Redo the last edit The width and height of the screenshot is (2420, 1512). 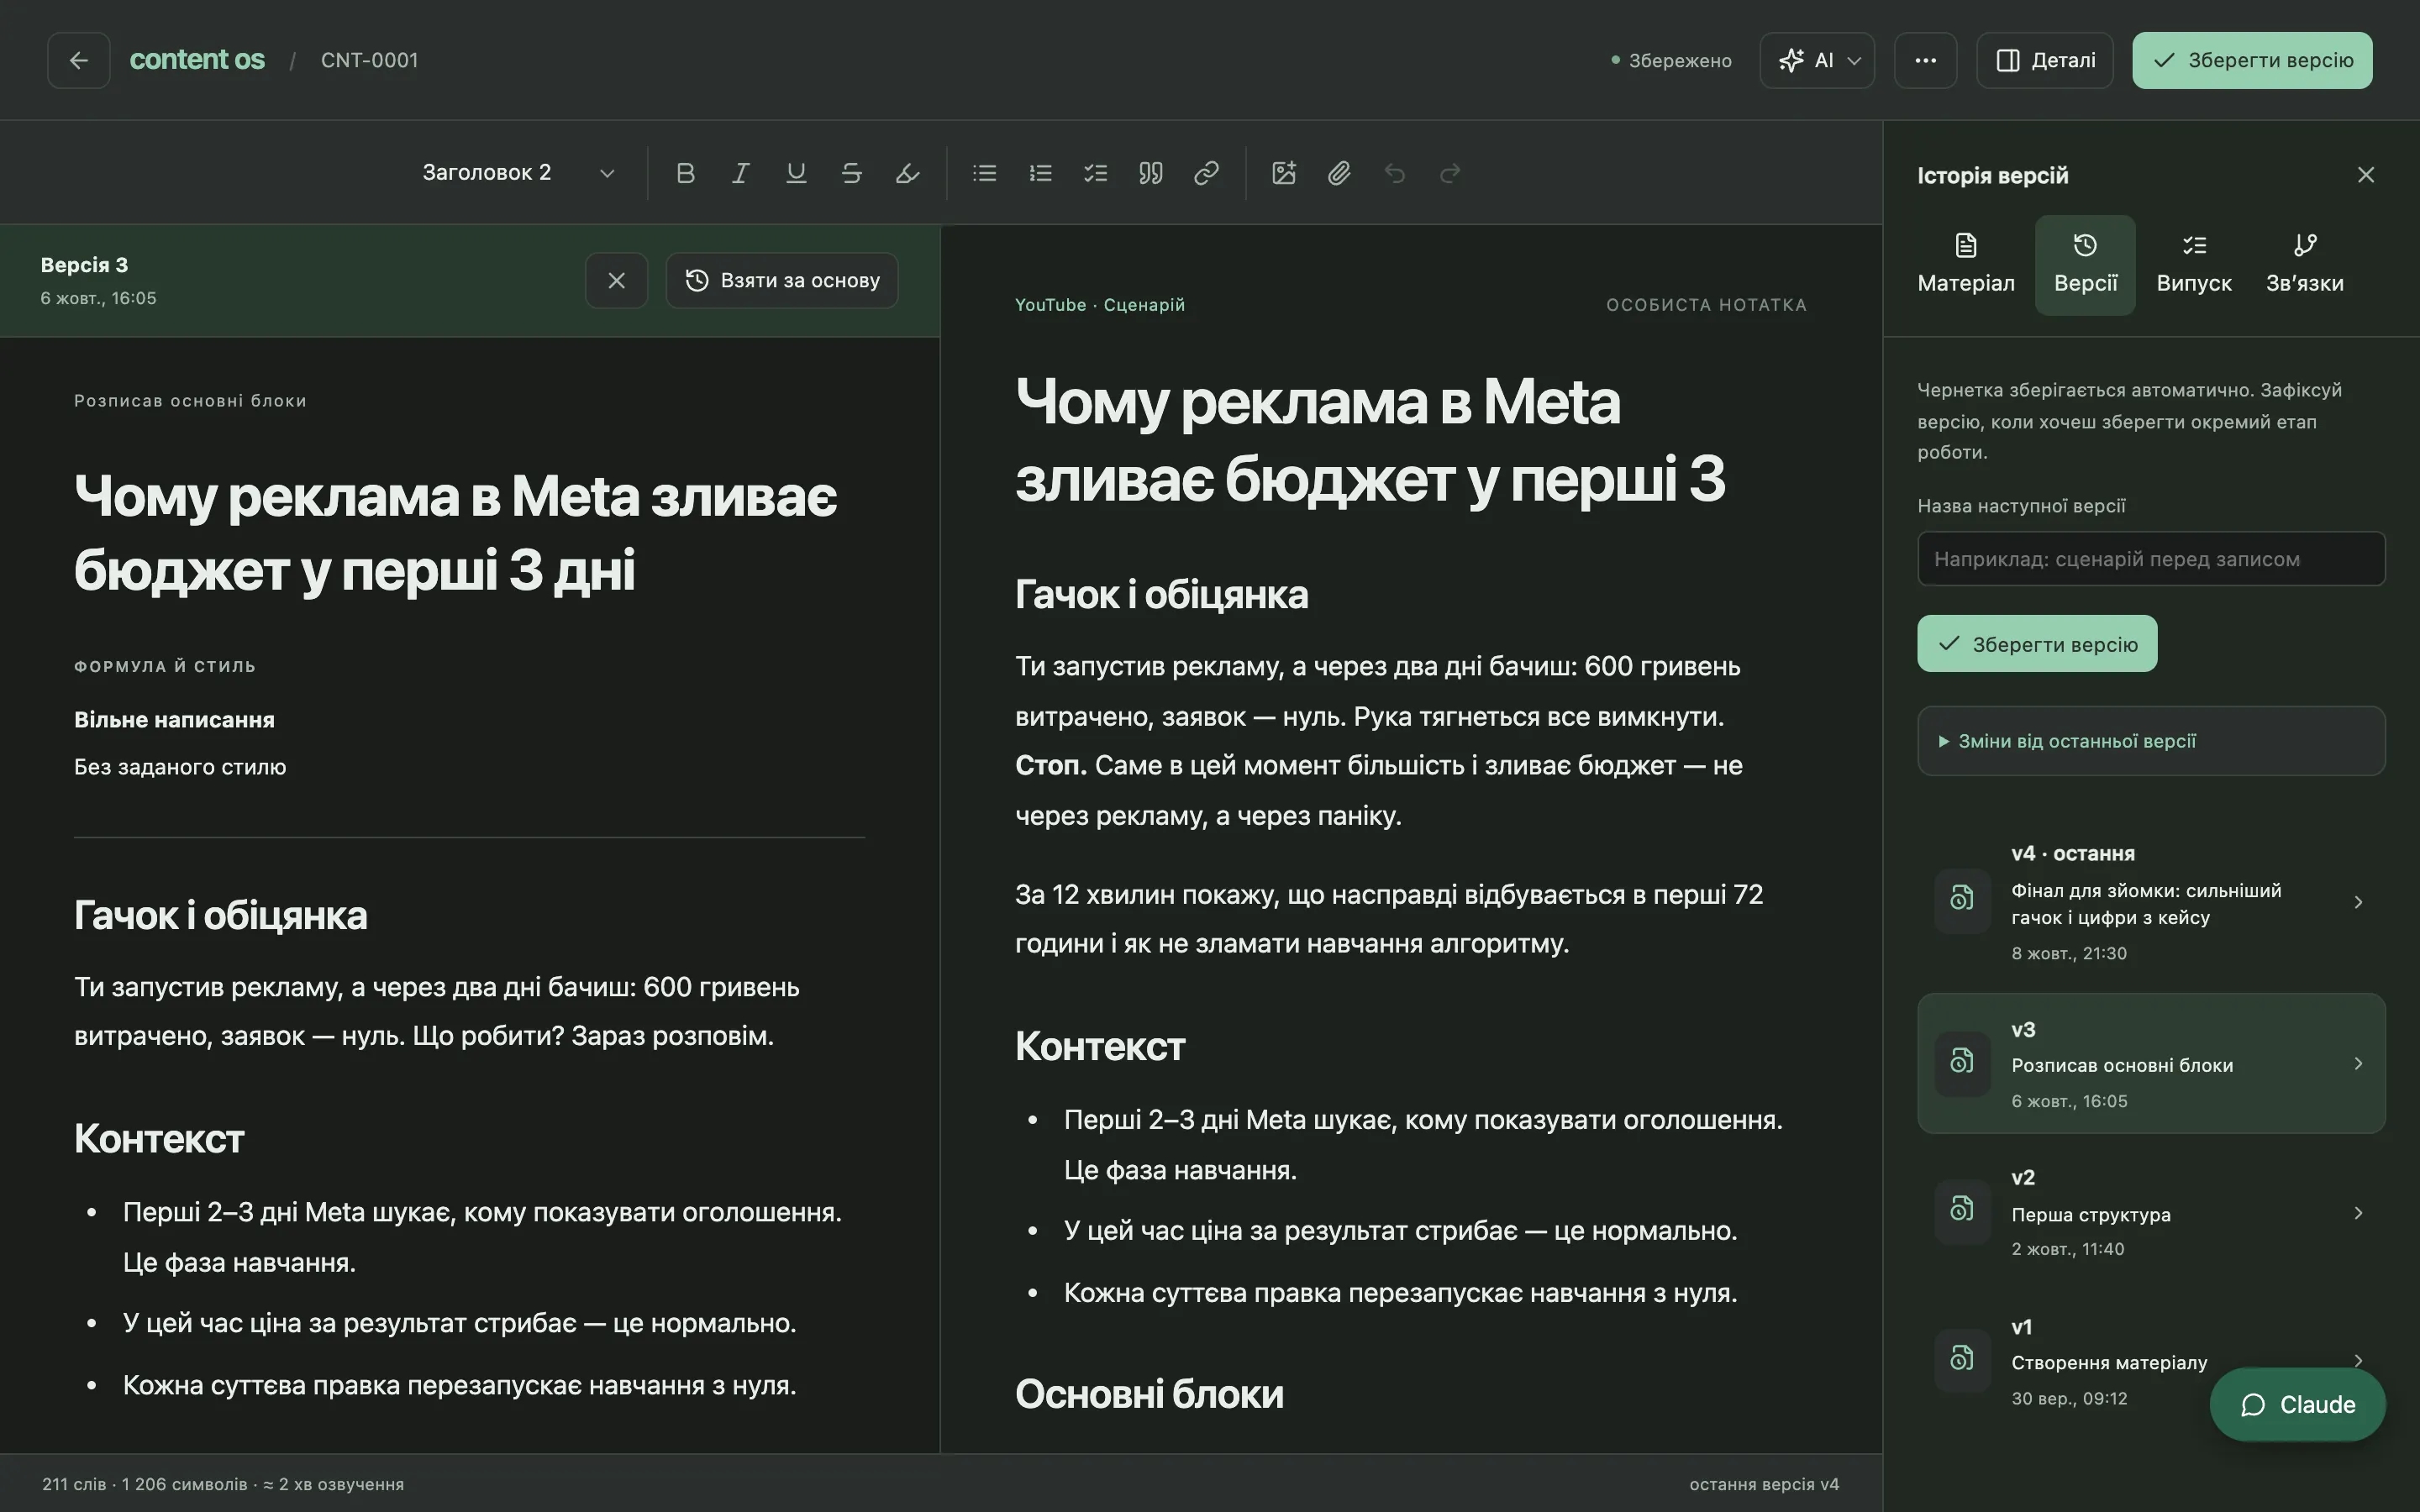click(x=1450, y=173)
